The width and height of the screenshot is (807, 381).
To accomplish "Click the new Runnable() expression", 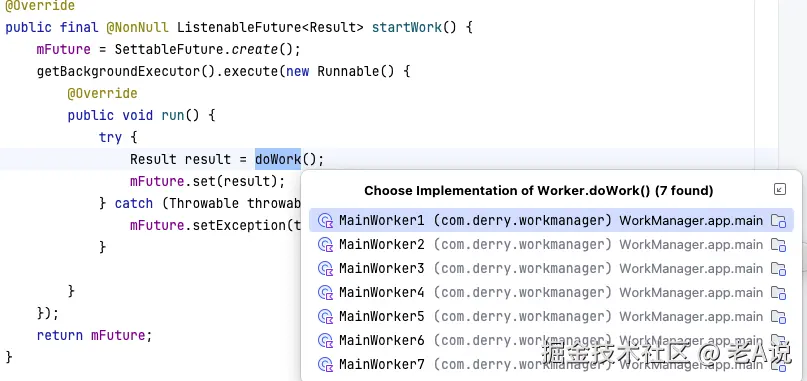I will [340, 71].
